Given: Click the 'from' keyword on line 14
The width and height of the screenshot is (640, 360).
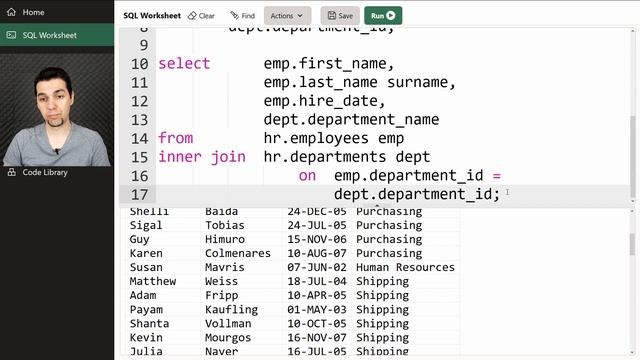Looking at the screenshot, I should pos(176,138).
